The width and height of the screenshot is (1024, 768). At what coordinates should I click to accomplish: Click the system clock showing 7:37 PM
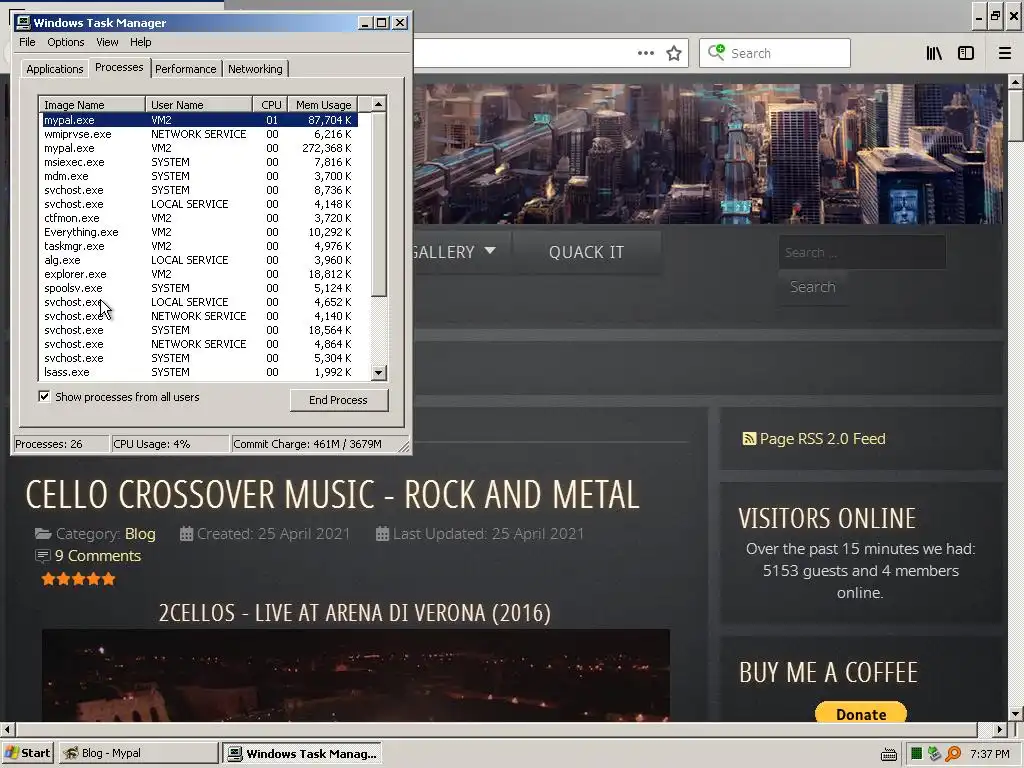point(990,754)
